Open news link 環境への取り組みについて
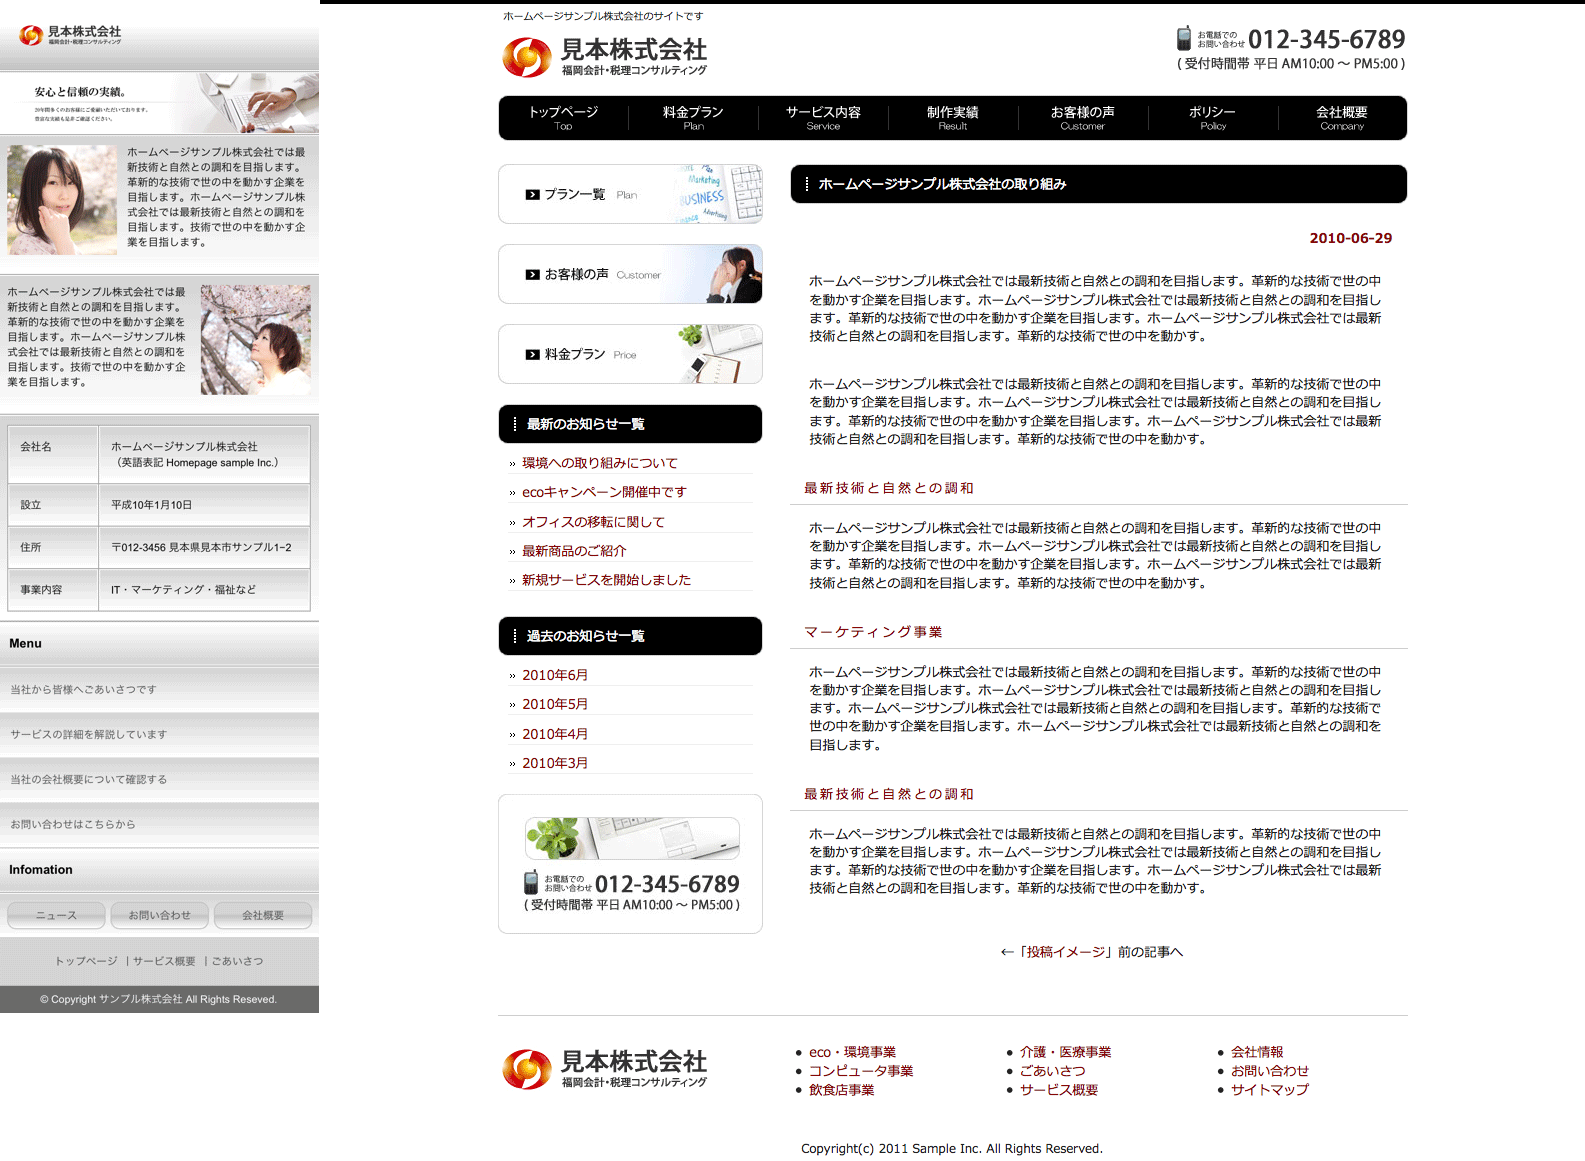1585x1161 pixels. pos(599,463)
